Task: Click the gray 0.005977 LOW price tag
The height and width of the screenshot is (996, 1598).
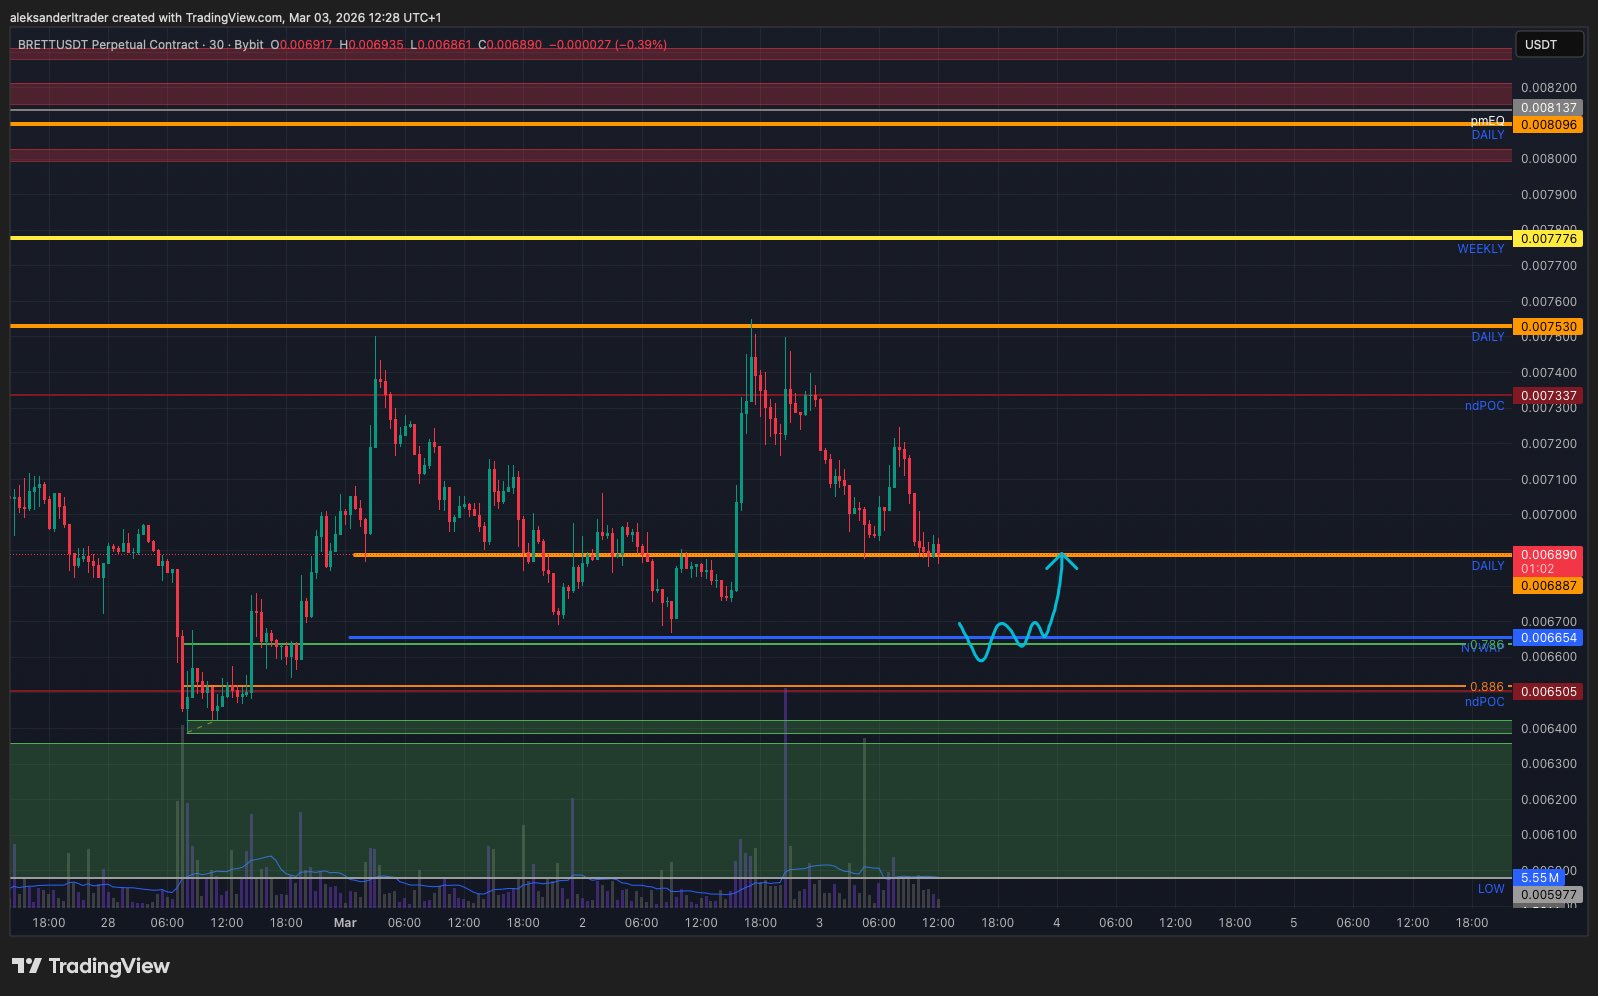Action: [1547, 895]
